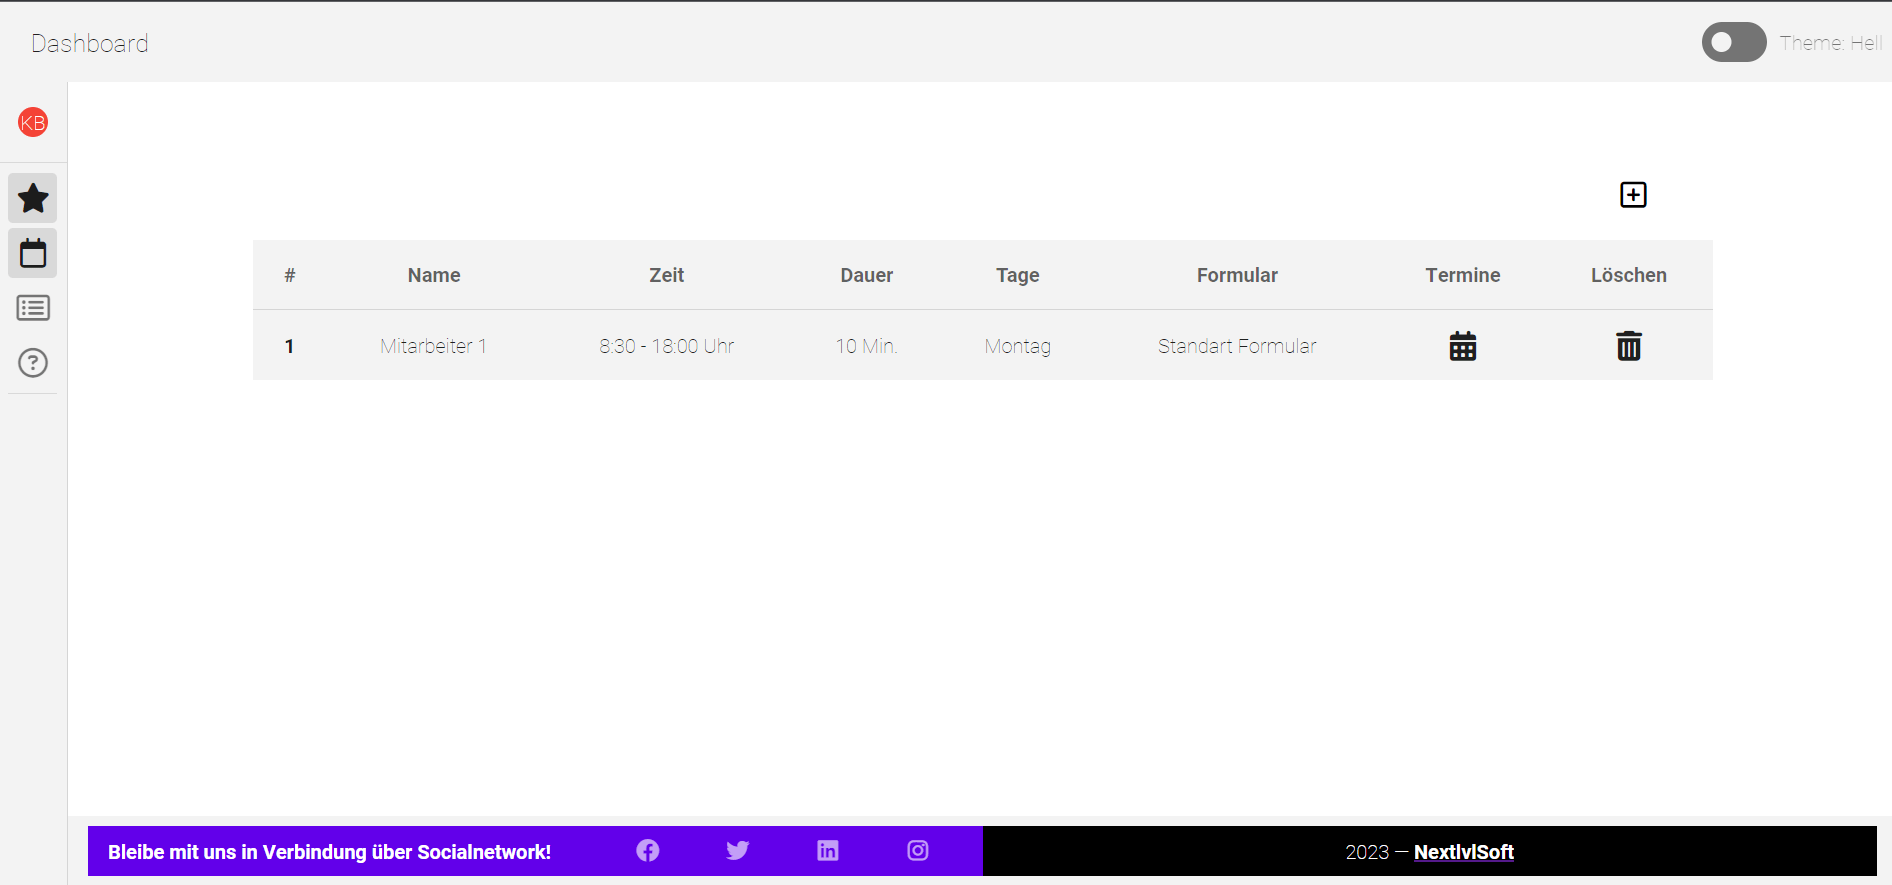The width and height of the screenshot is (1892, 885).
Task: Click the Standart Formular cell
Action: pos(1237,346)
